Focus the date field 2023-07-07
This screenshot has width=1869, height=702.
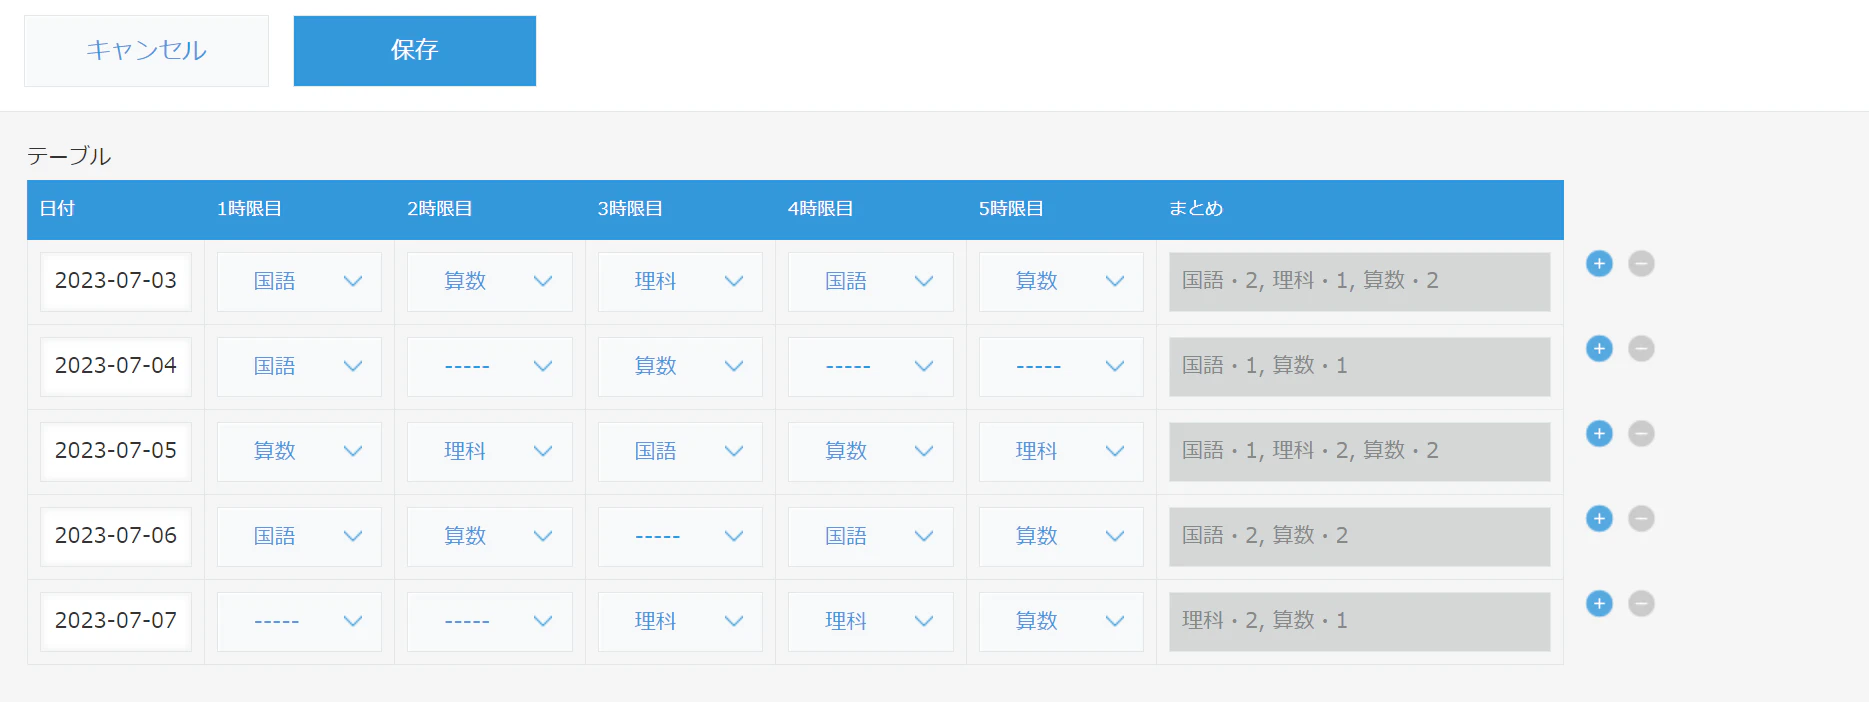[x=116, y=622]
